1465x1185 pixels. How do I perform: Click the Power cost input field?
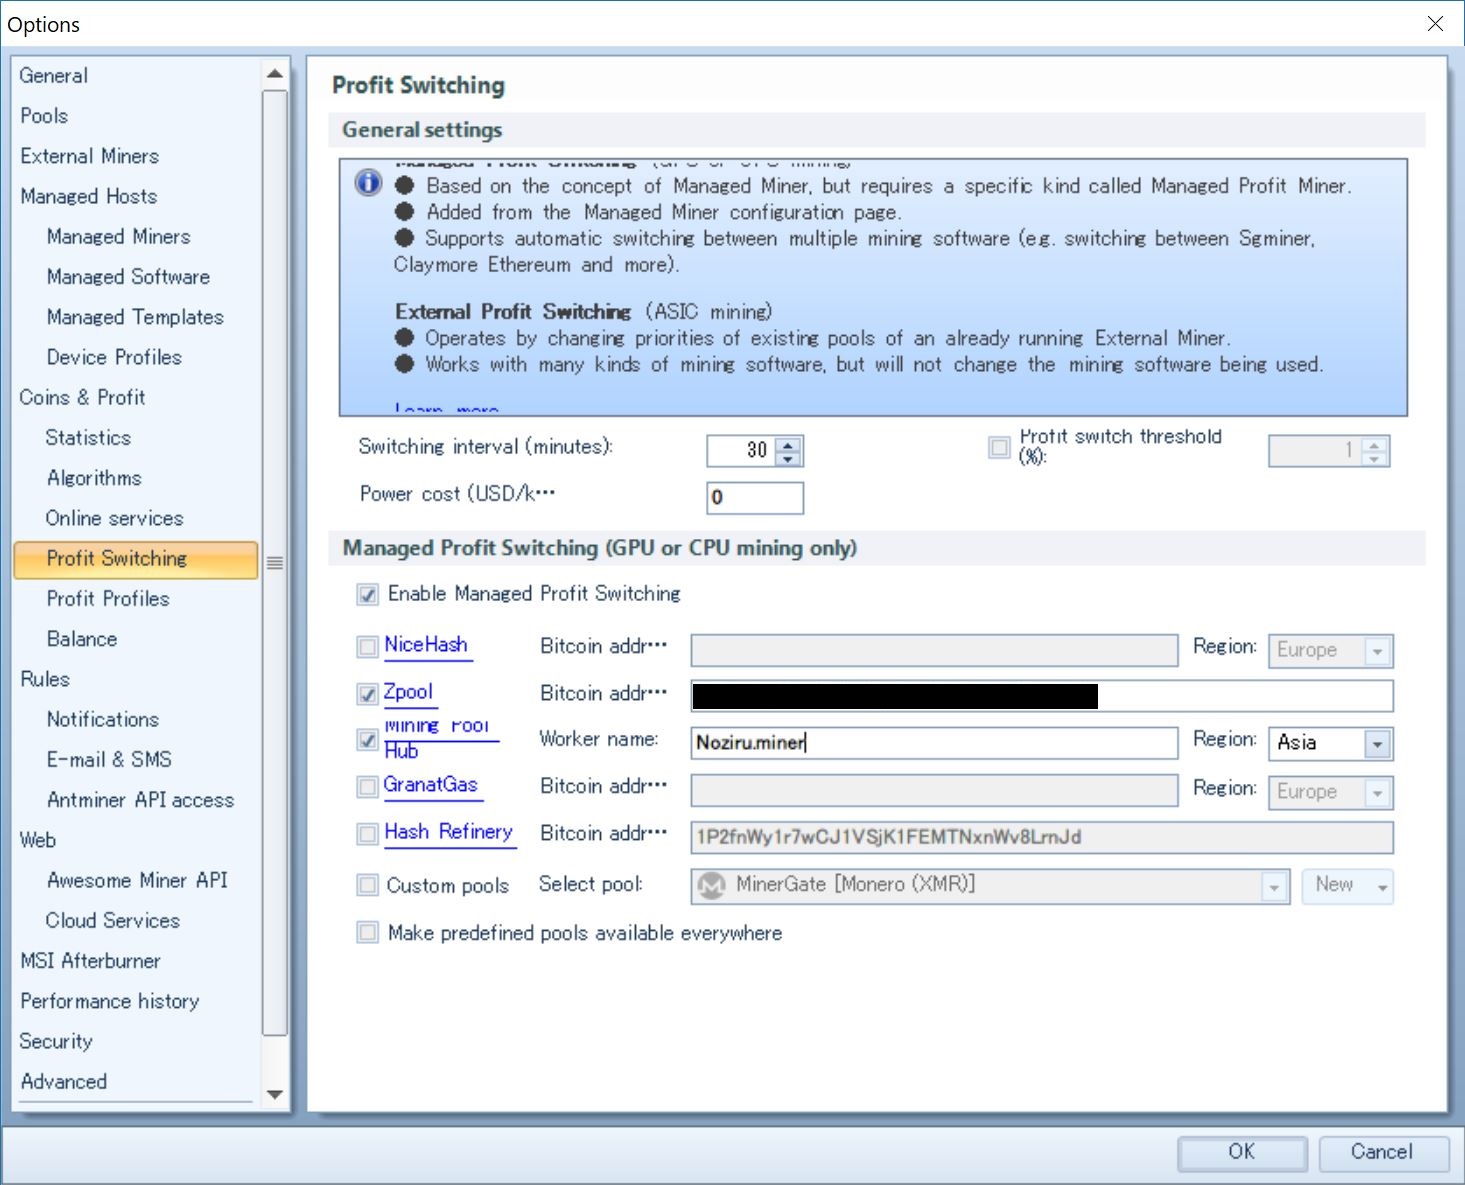coord(755,497)
